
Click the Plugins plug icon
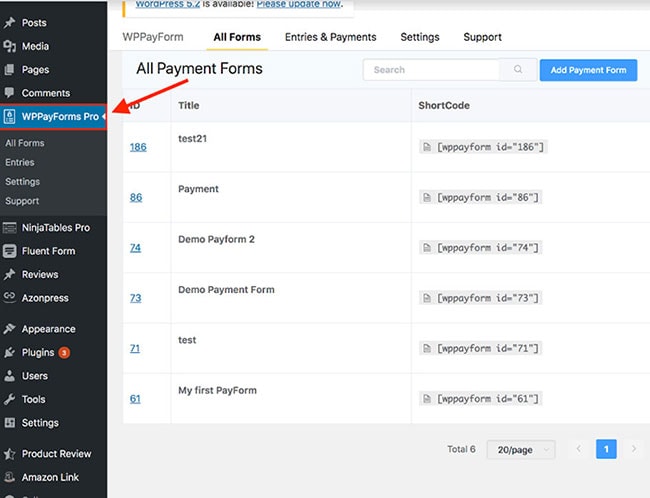(9, 352)
